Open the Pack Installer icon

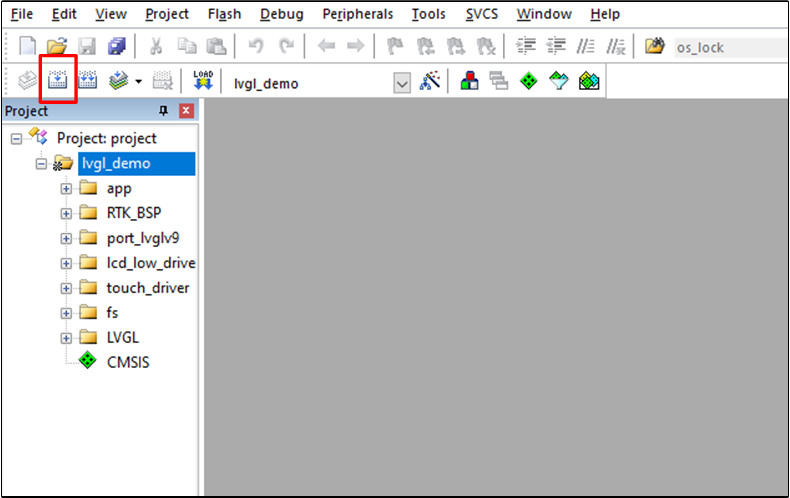589,81
